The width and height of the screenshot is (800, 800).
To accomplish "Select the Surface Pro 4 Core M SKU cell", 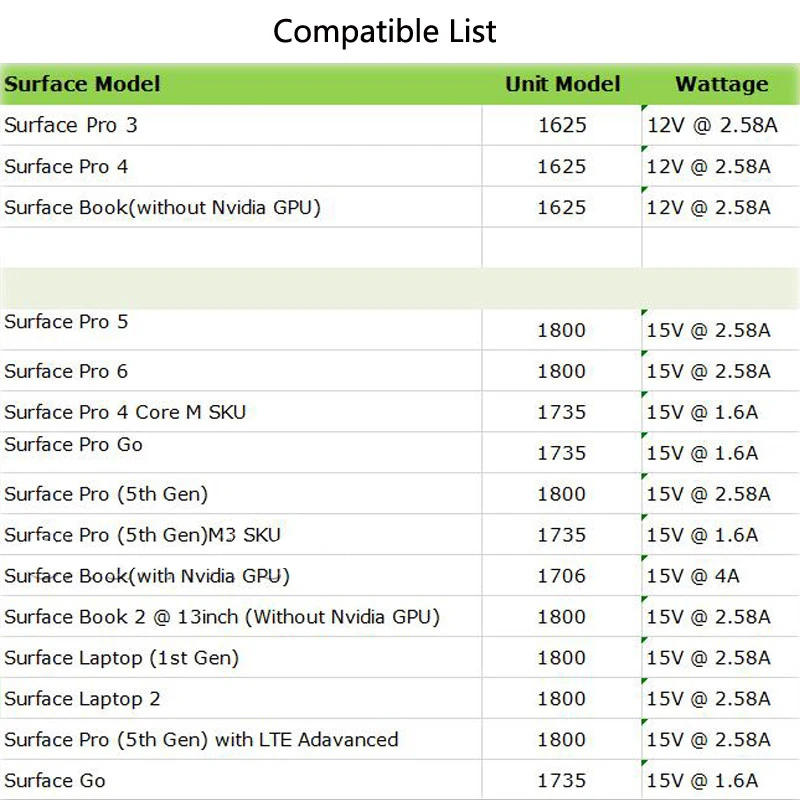I will pyautogui.click(x=125, y=412).
